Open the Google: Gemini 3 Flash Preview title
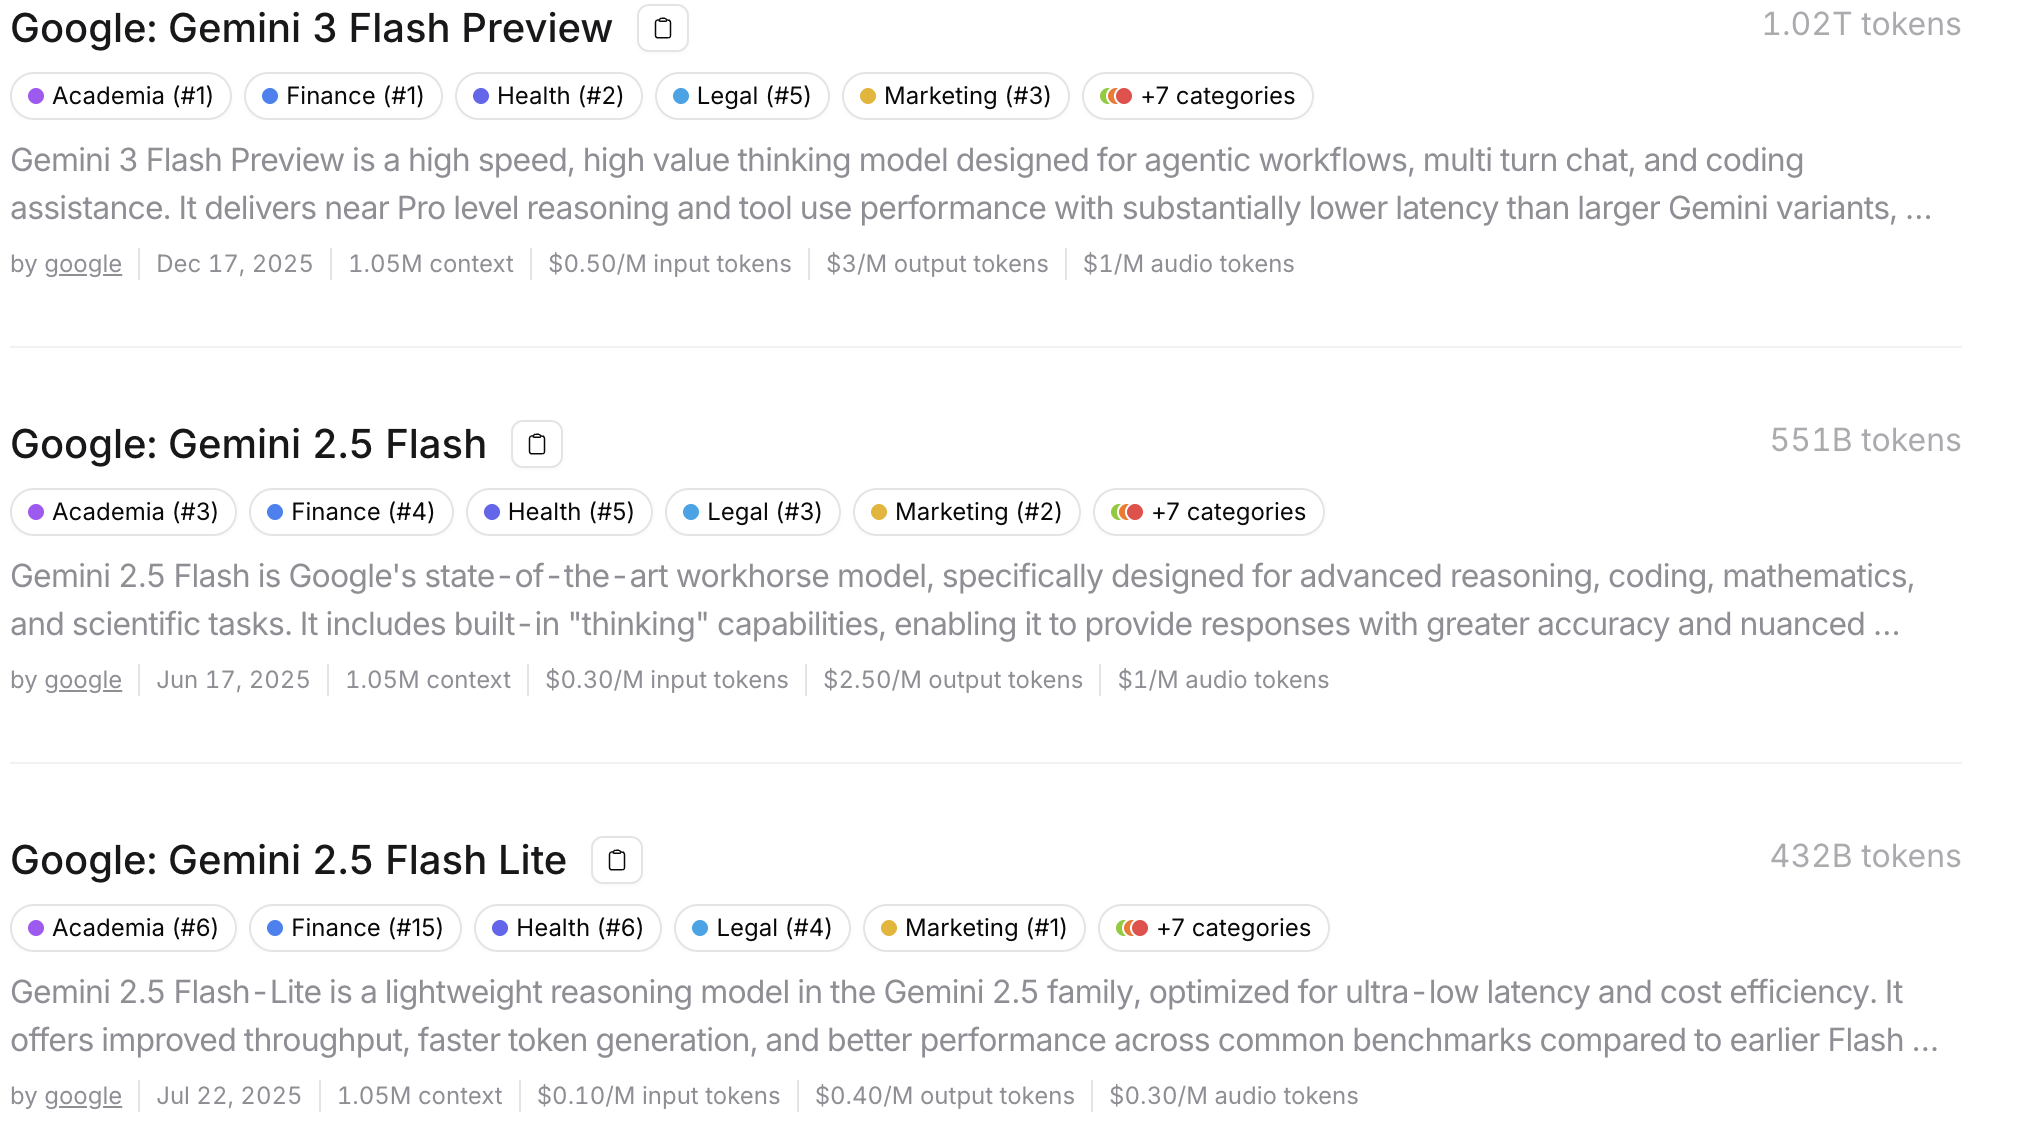2038x1146 pixels. 311,28
